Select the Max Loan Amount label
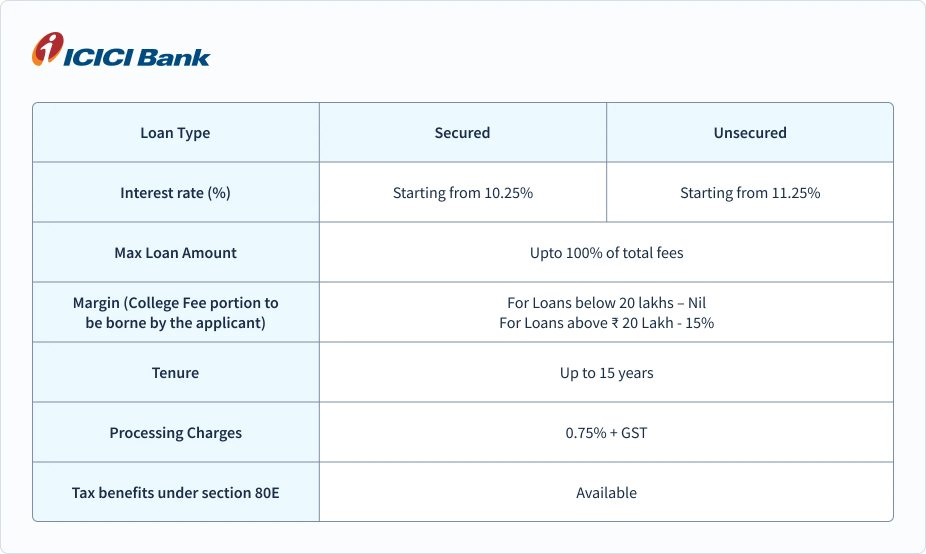Screen dimensions: 926x554 175,253
